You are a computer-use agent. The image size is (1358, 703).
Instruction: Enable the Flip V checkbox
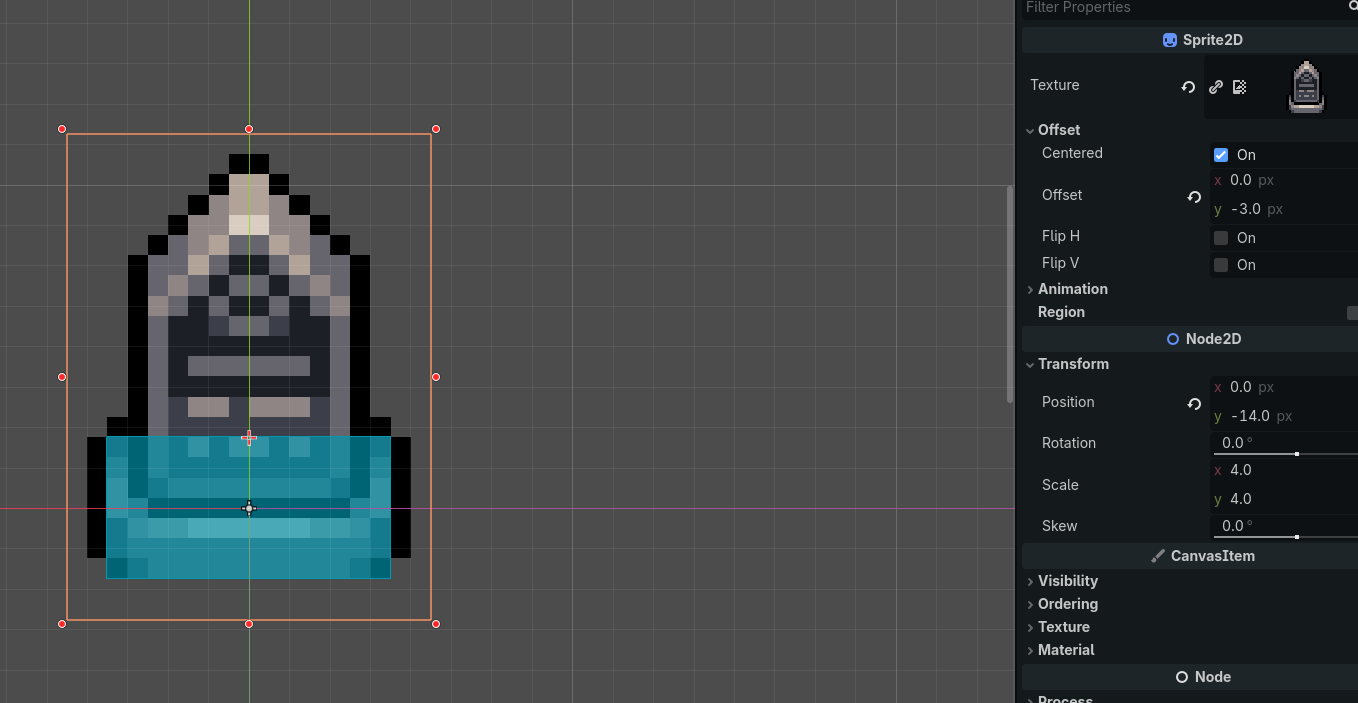(1221, 265)
